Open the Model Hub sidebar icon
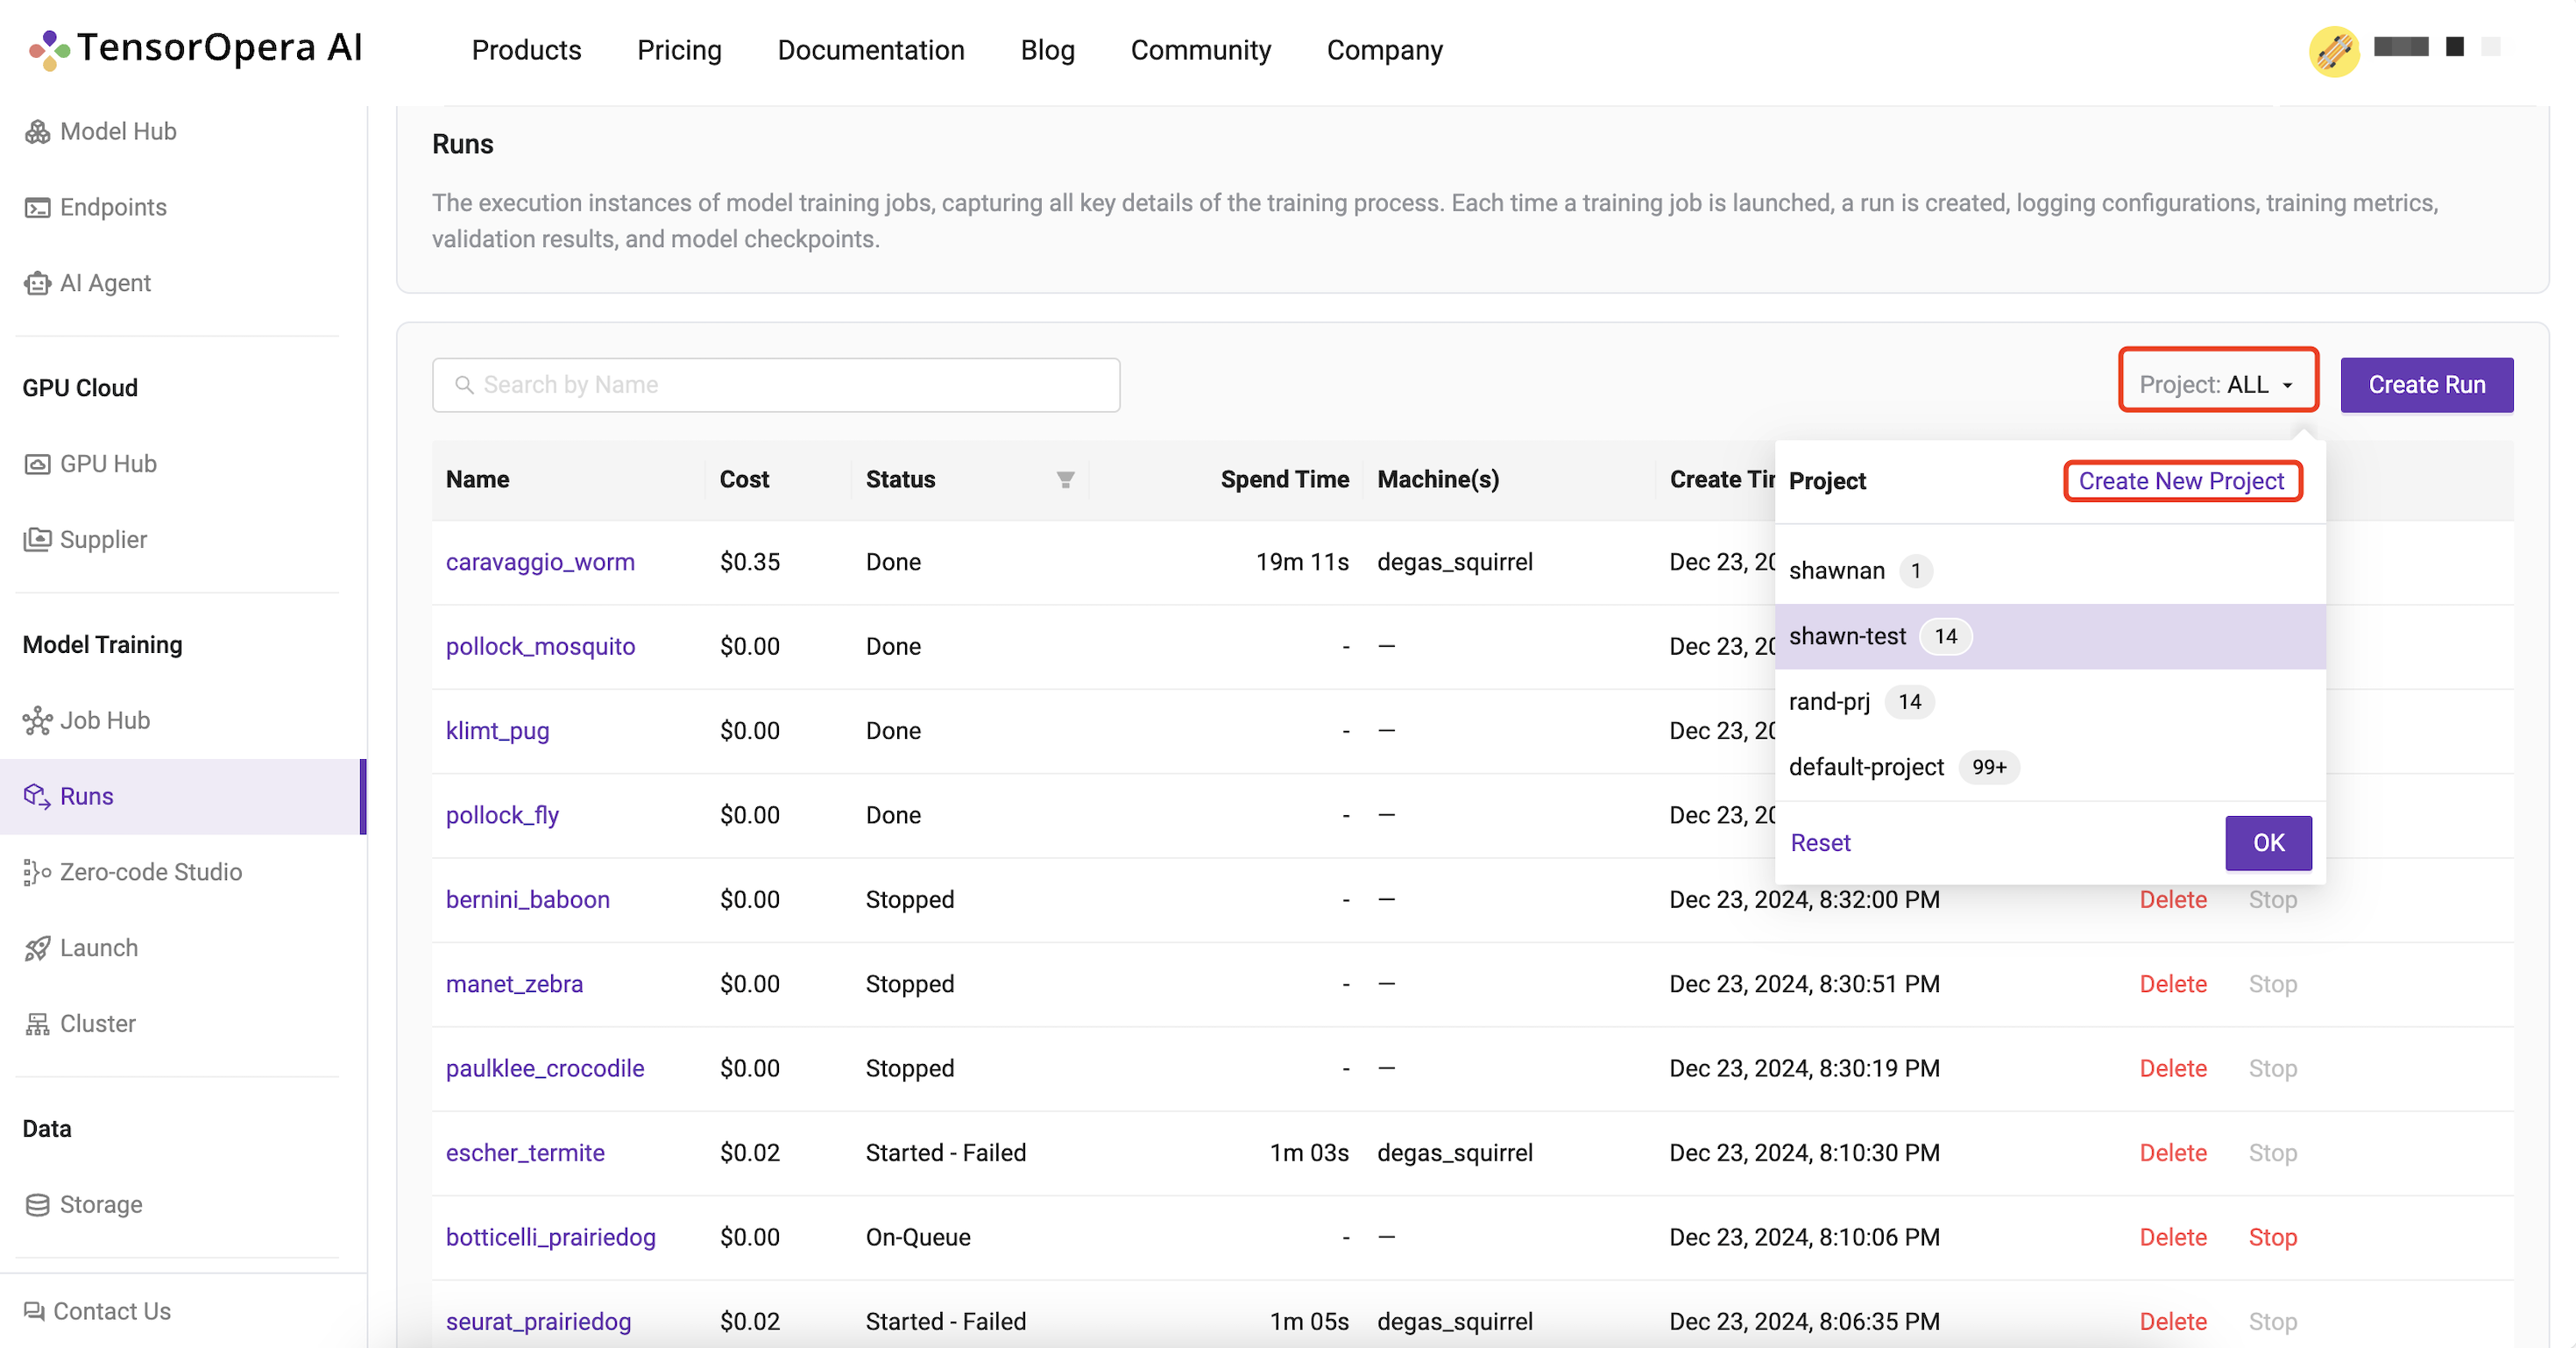 [x=37, y=131]
